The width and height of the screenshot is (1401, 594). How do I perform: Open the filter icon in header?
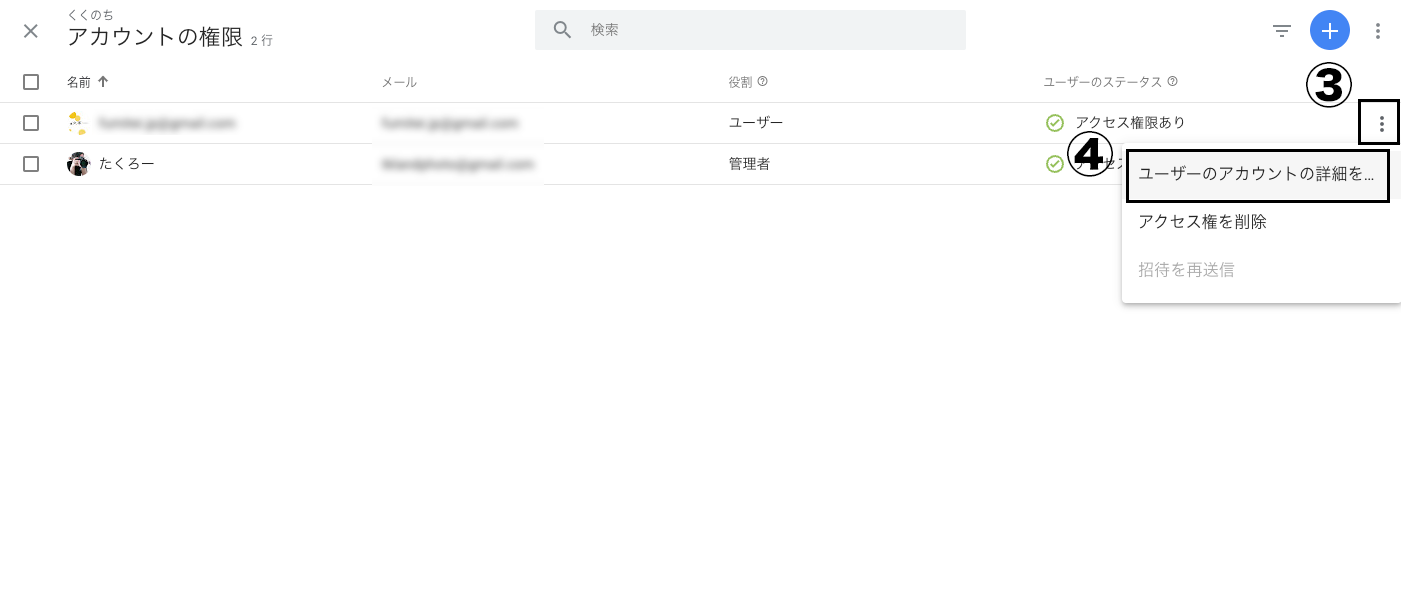coord(1281,31)
